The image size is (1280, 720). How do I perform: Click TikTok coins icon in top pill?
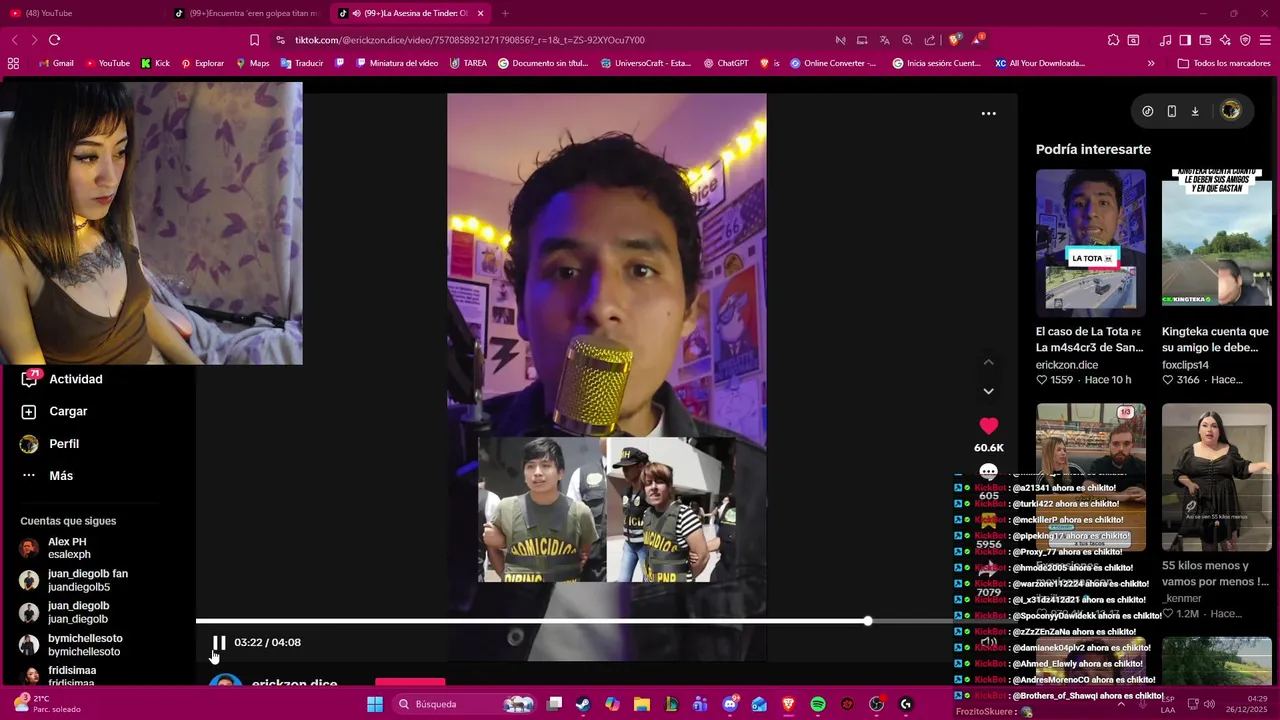click(1148, 111)
